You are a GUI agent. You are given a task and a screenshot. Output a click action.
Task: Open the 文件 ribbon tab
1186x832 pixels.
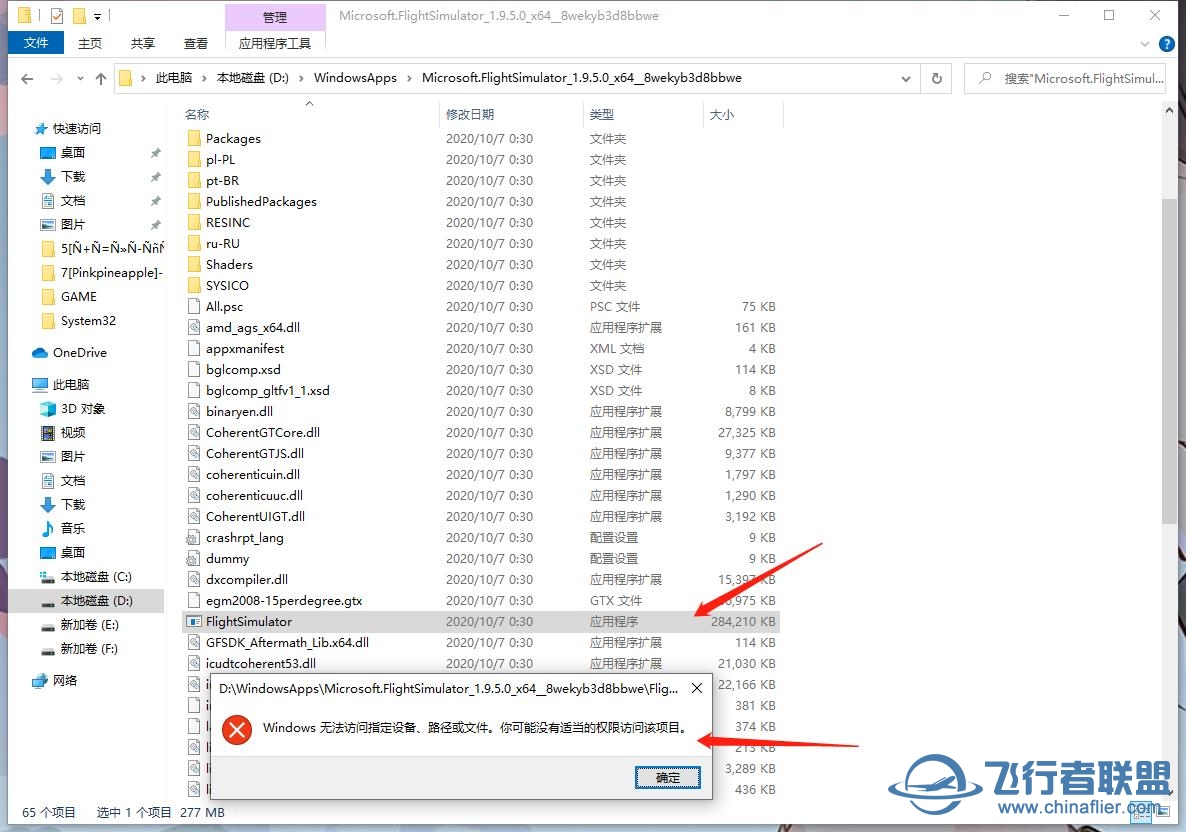(36, 43)
